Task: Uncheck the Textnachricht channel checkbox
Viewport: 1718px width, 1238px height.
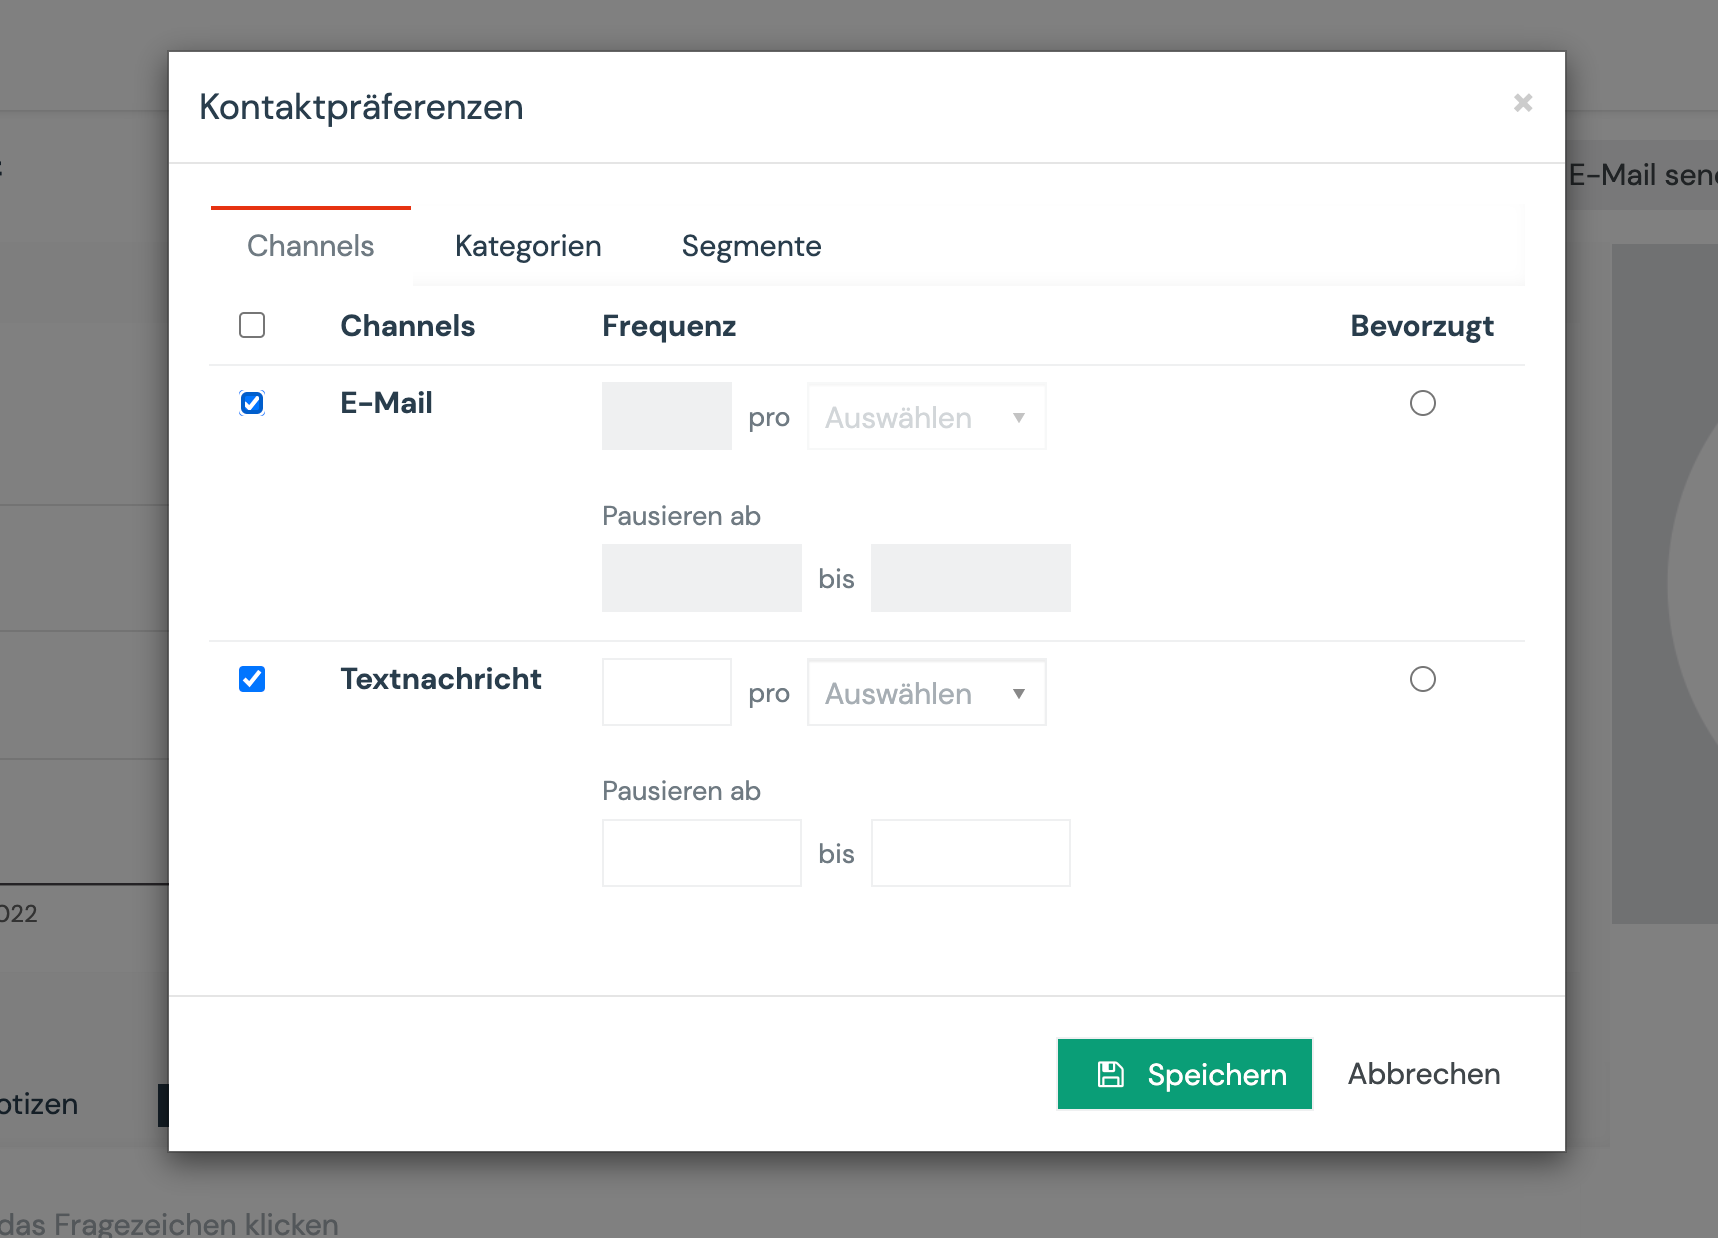Action: 252,679
